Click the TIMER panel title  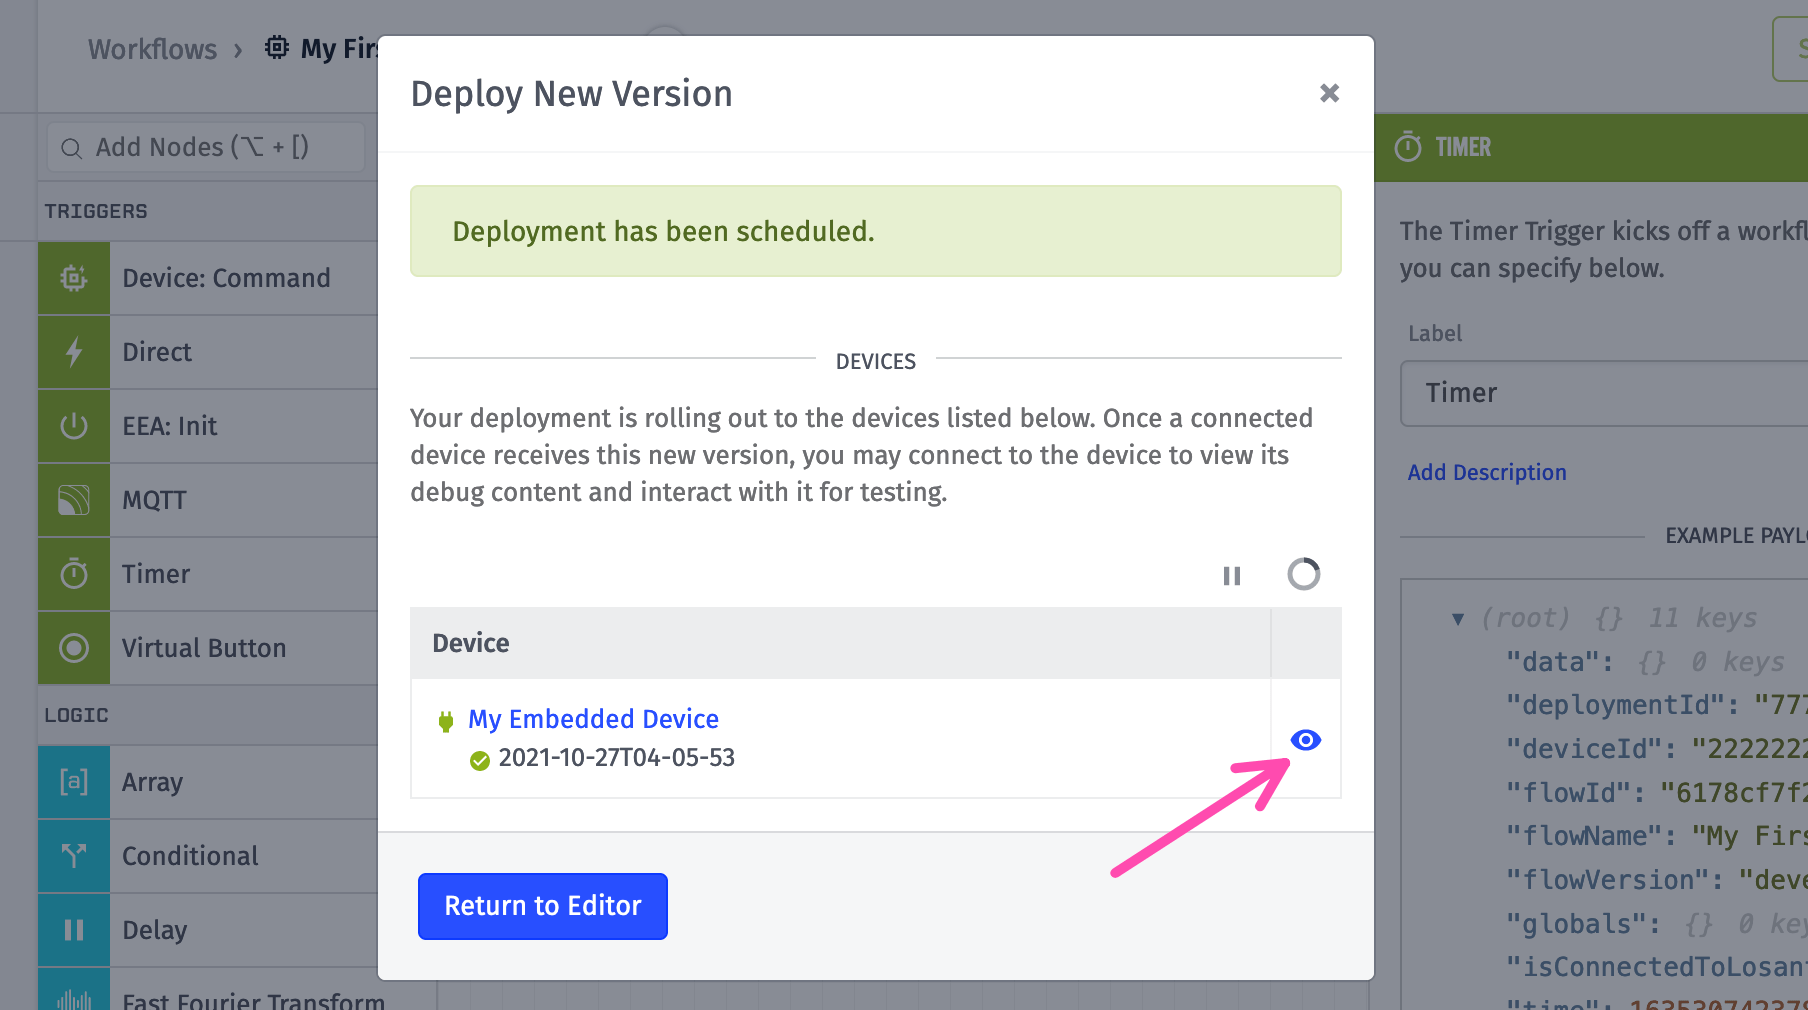(x=1463, y=147)
